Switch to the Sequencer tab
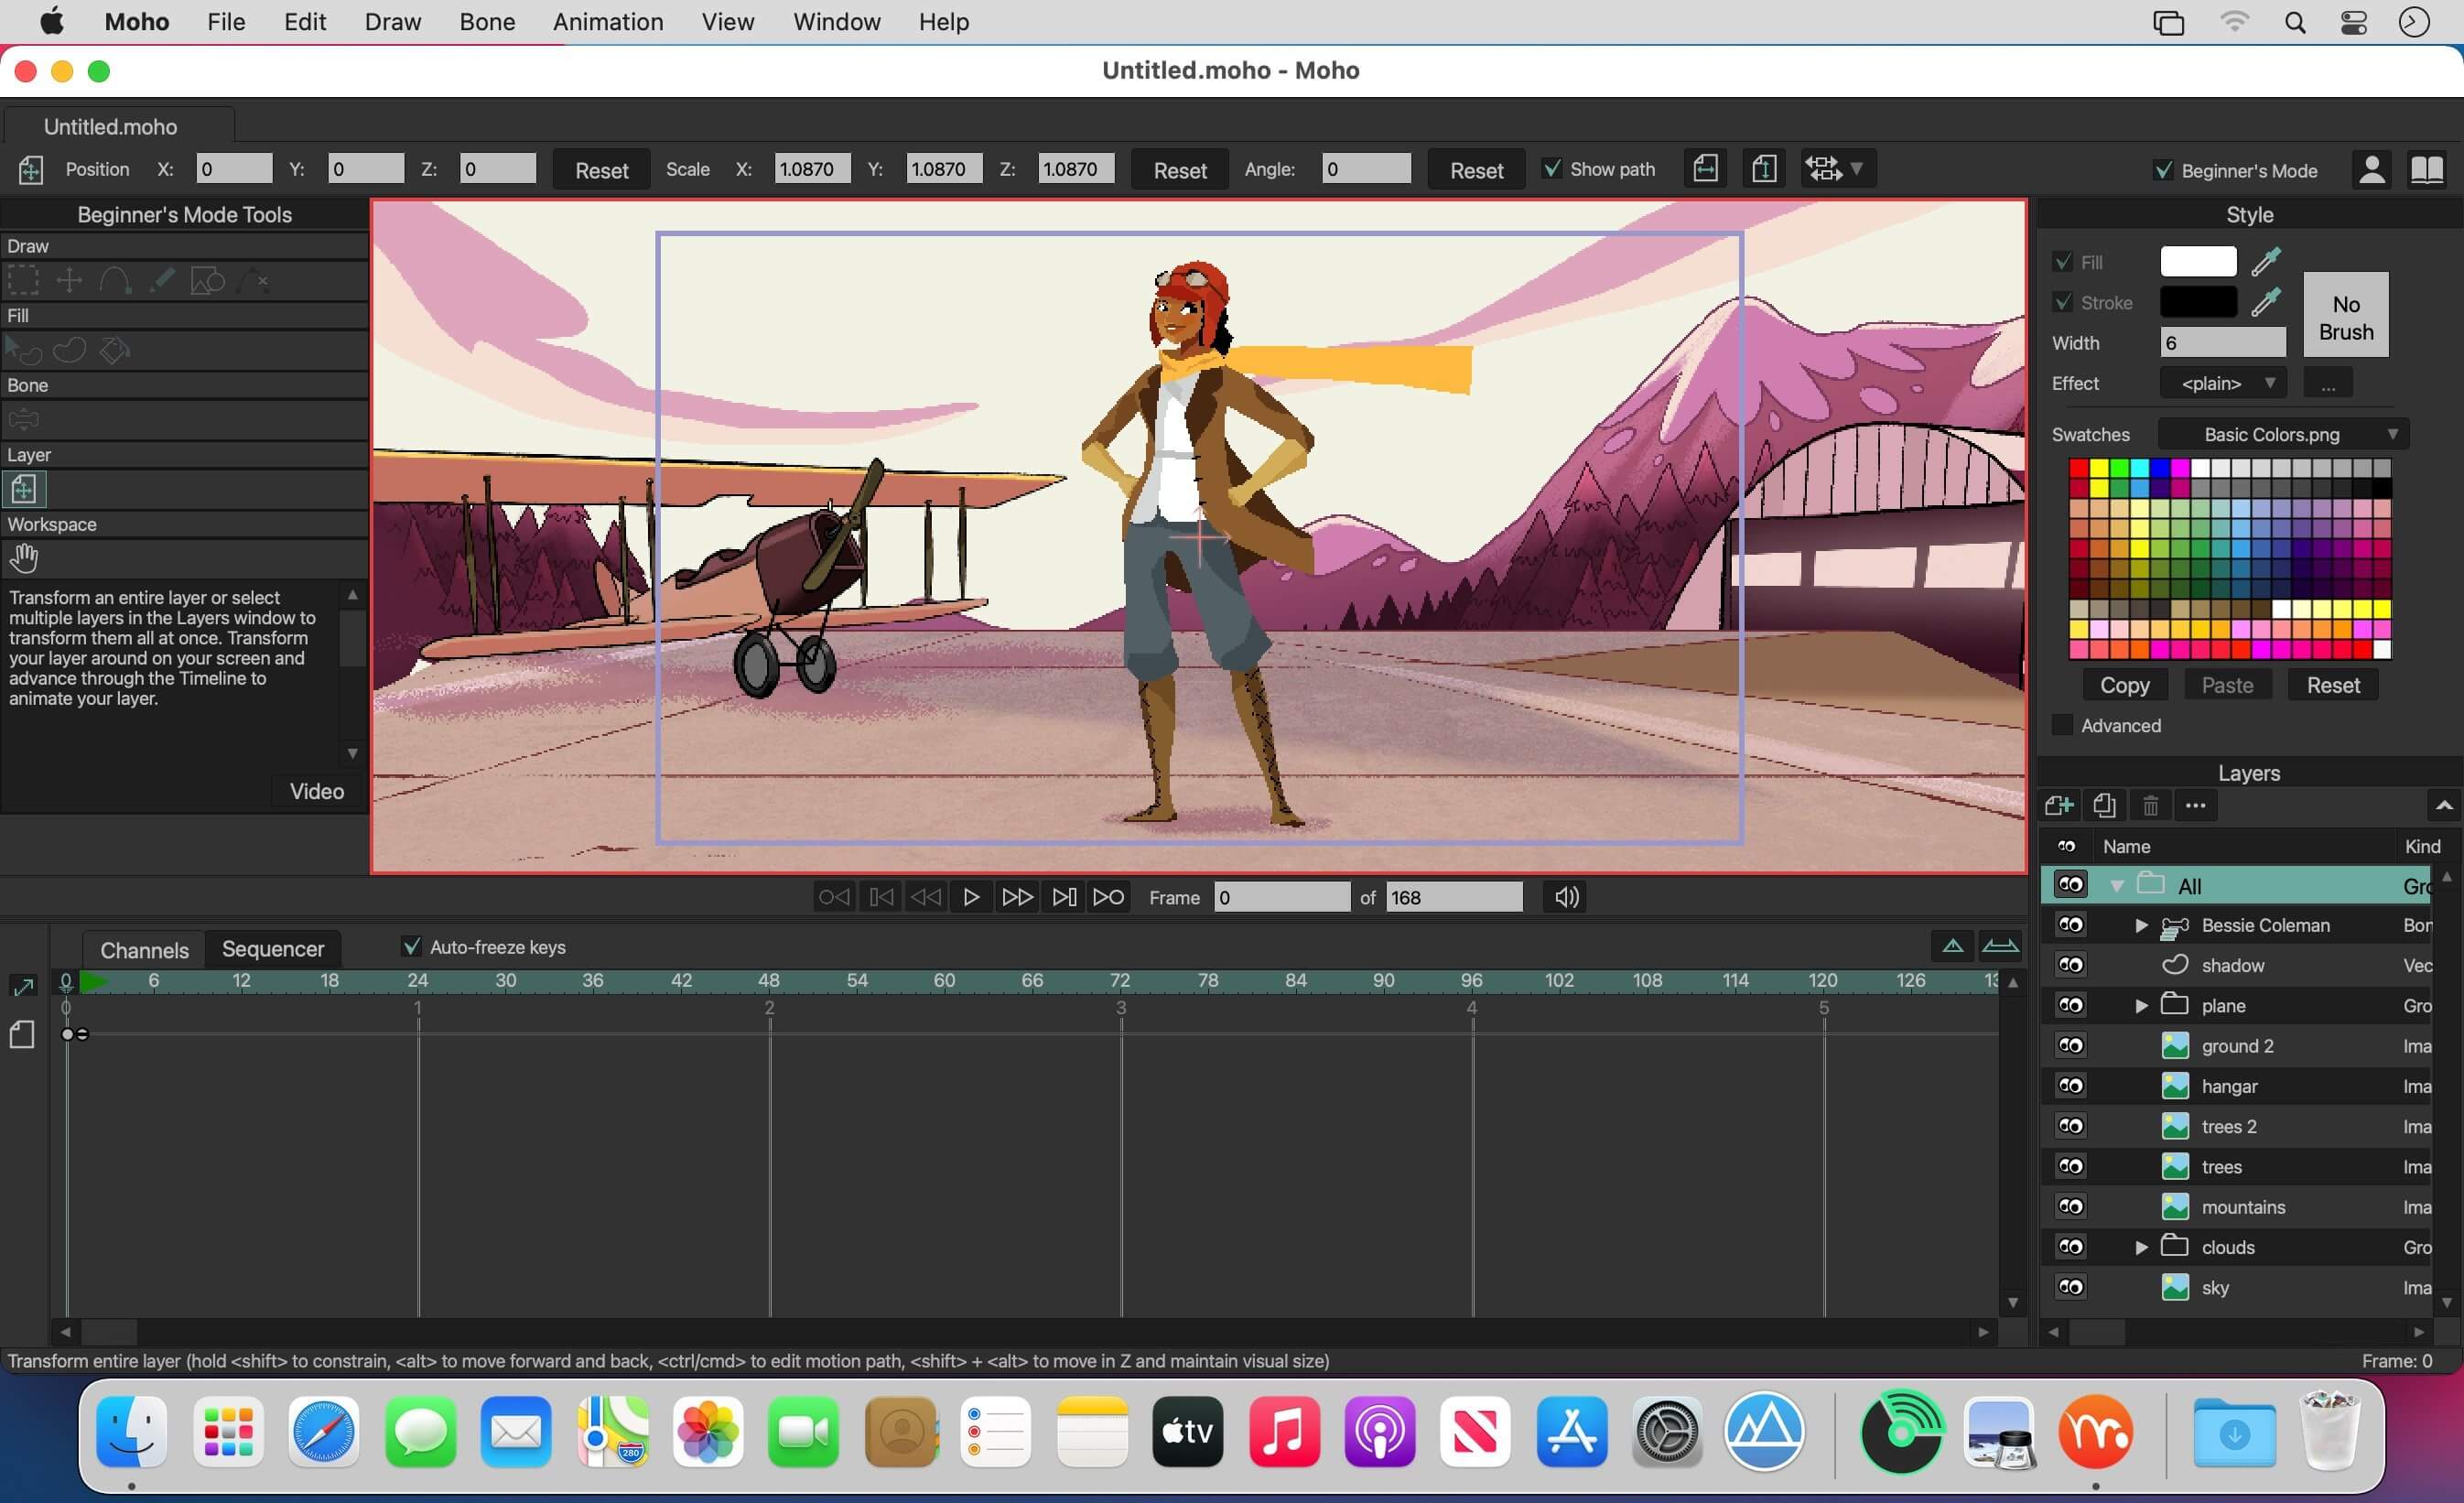 (x=273, y=949)
